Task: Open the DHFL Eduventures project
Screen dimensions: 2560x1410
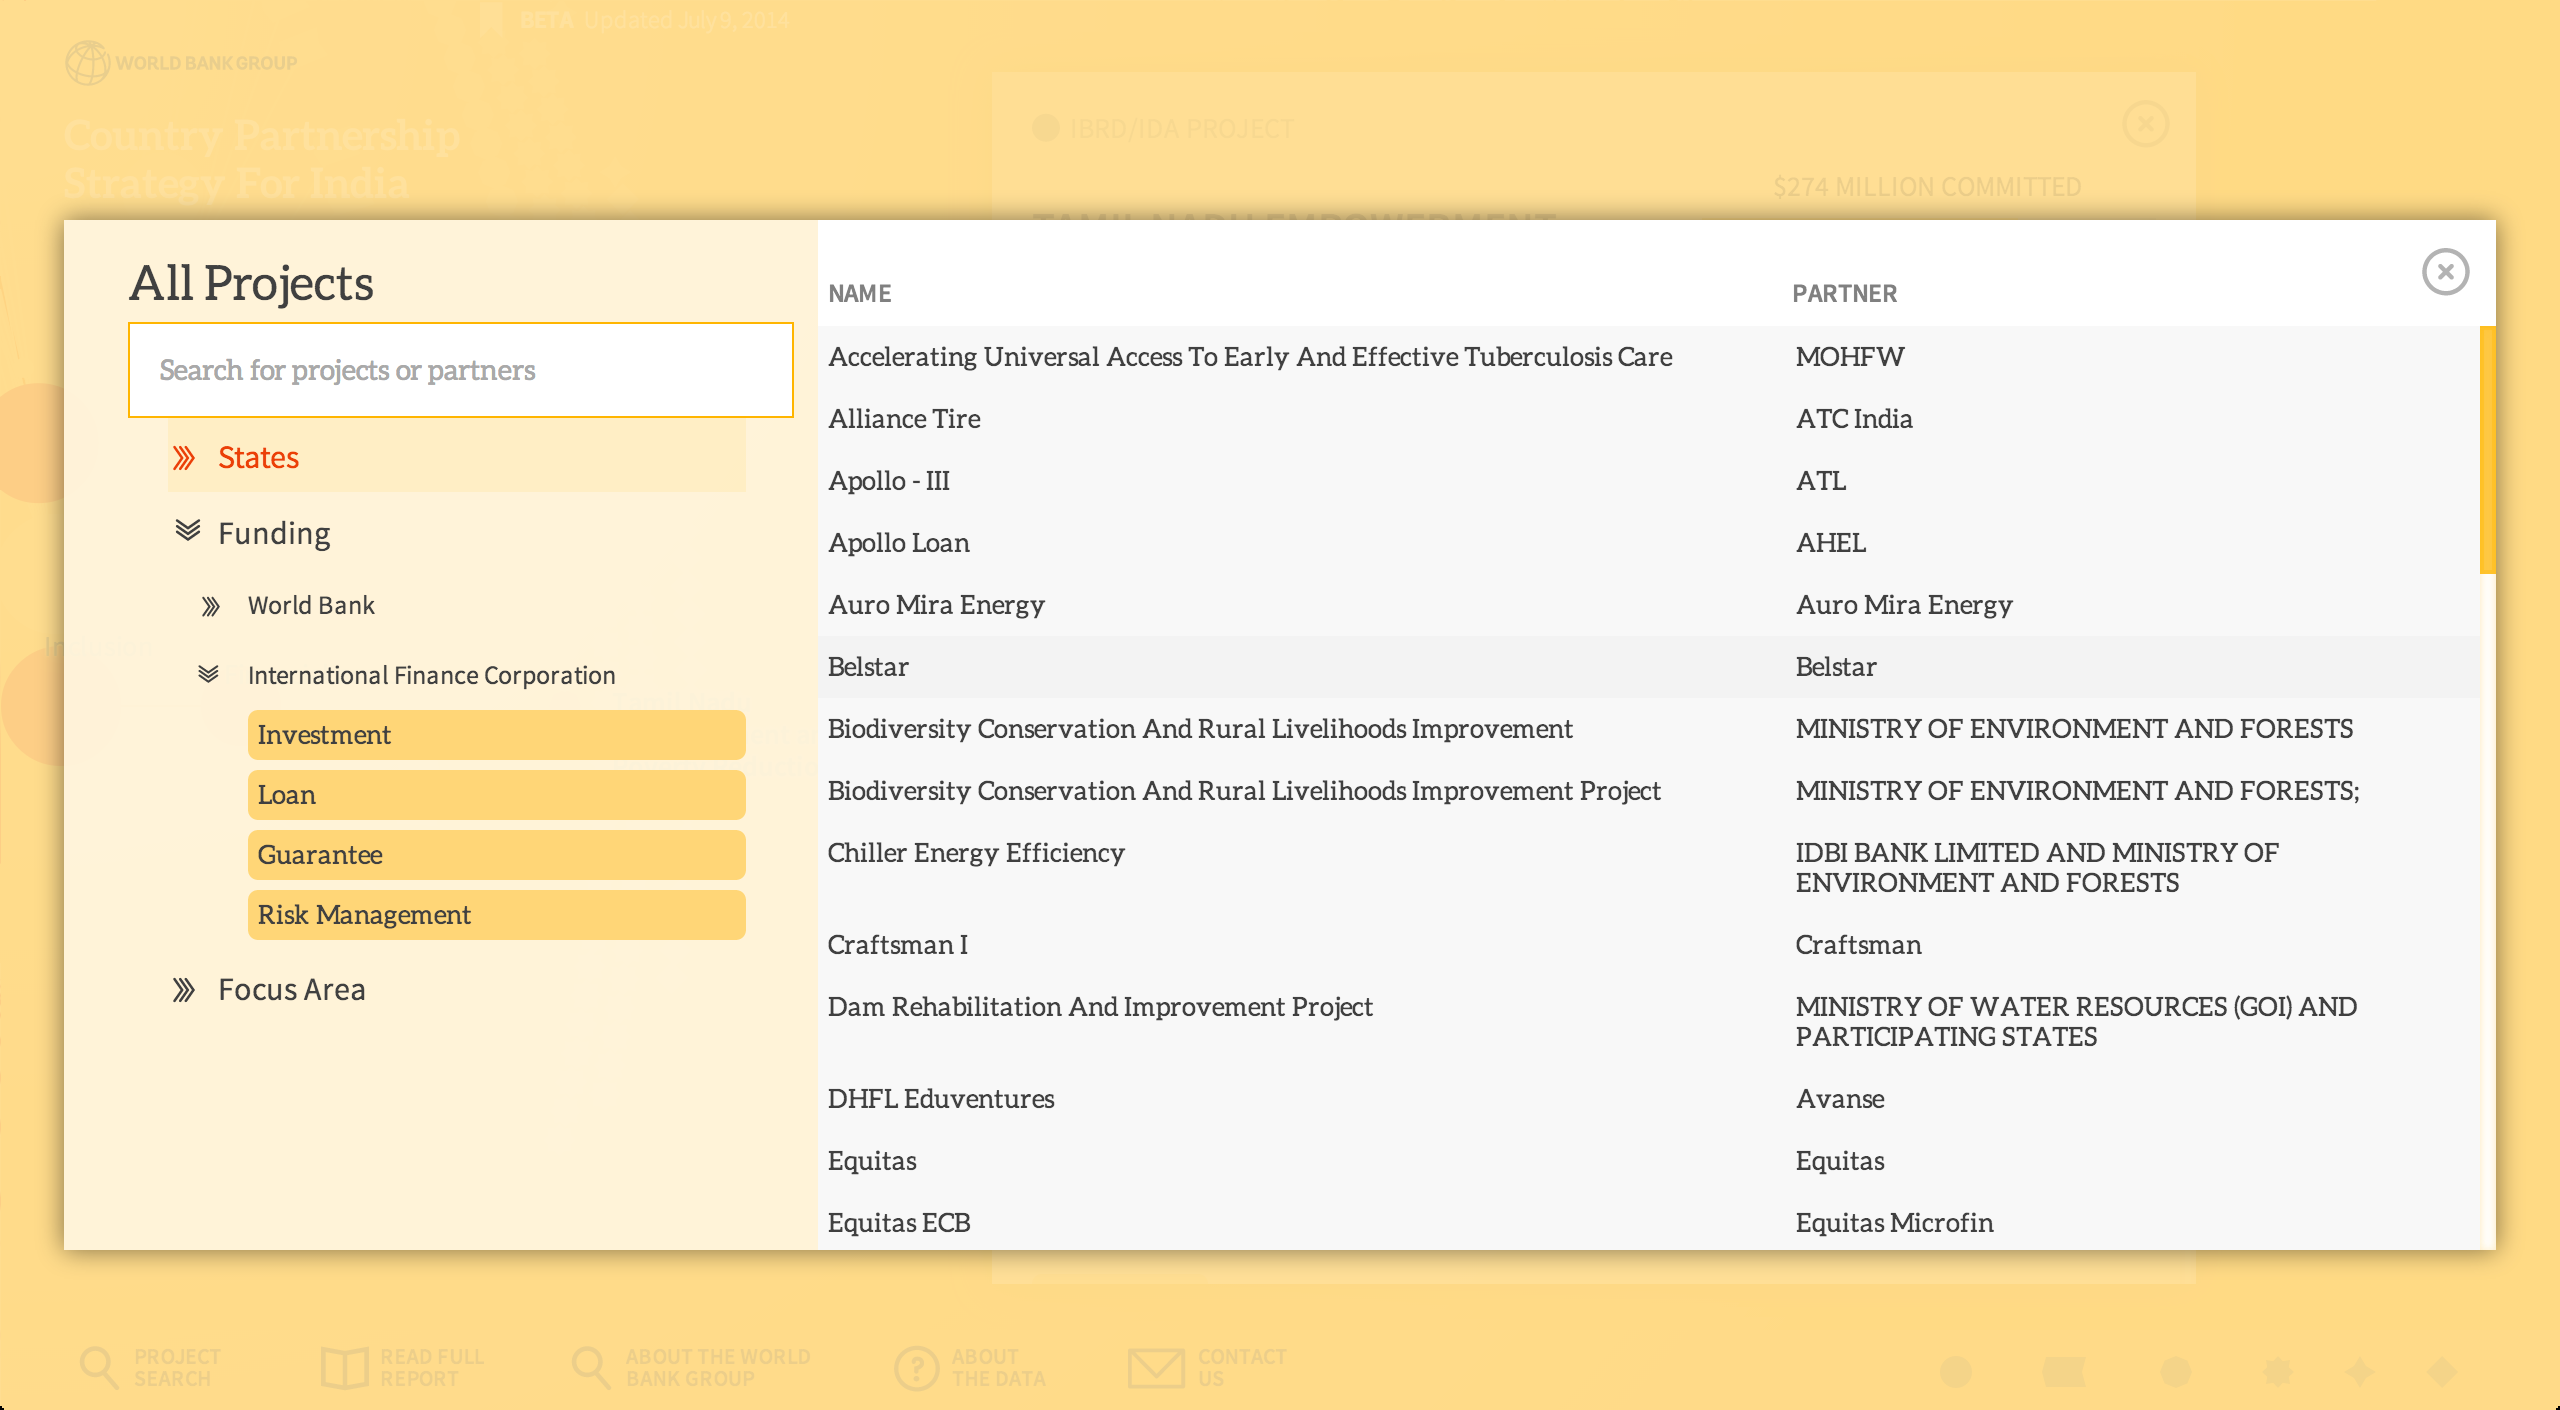Action: point(941,1099)
